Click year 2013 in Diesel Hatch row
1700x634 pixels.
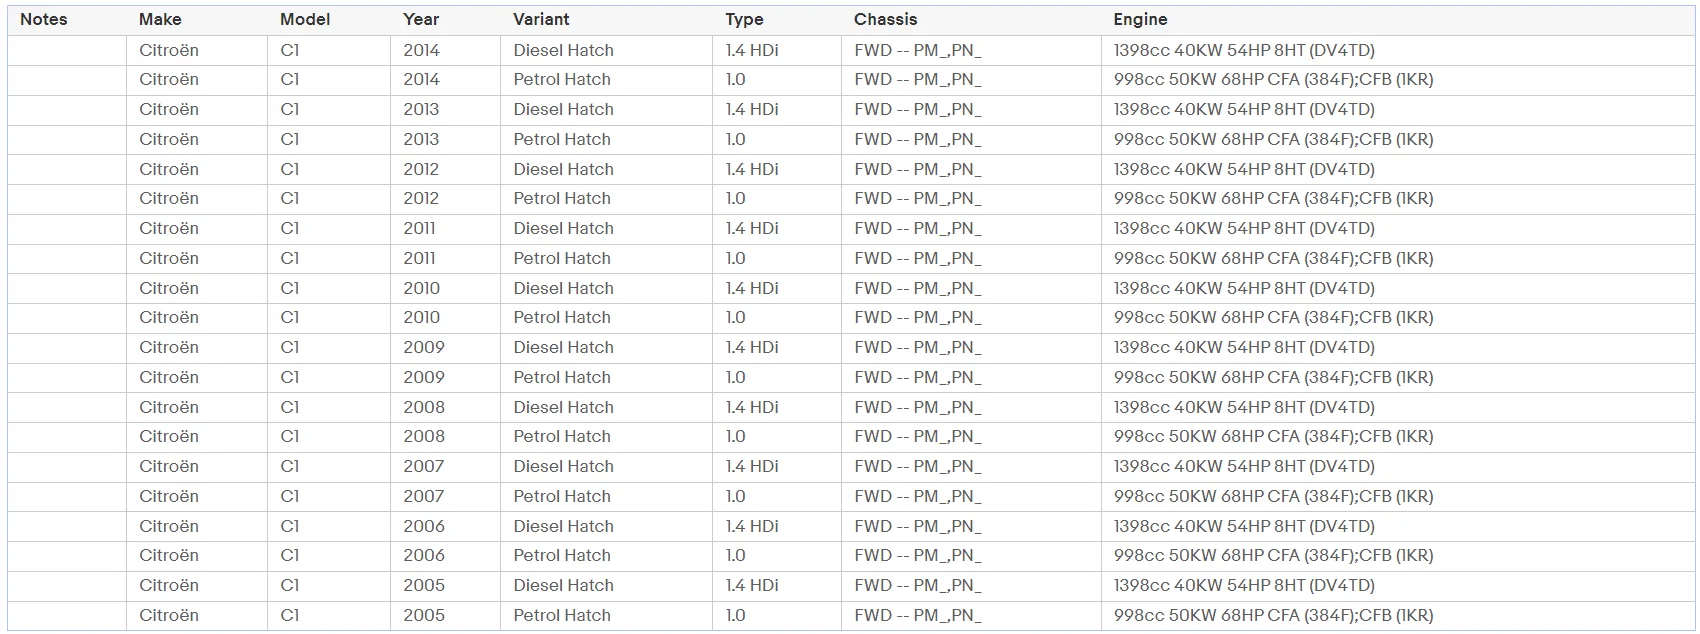point(421,109)
